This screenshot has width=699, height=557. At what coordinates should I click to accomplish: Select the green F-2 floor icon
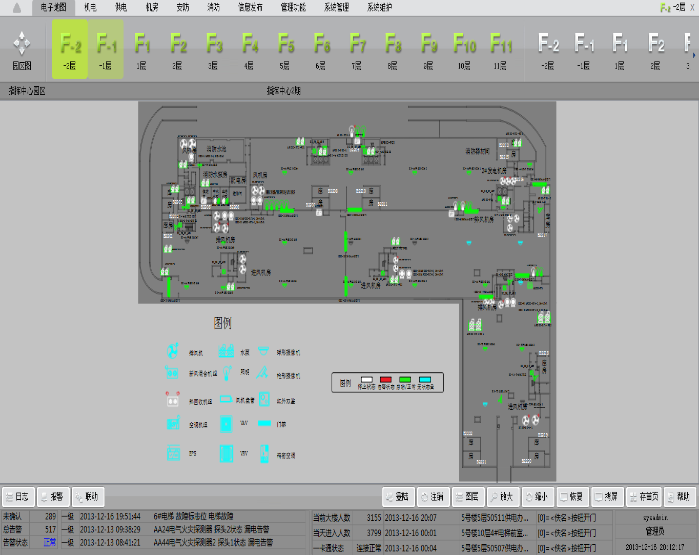click(x=70, y=49)
